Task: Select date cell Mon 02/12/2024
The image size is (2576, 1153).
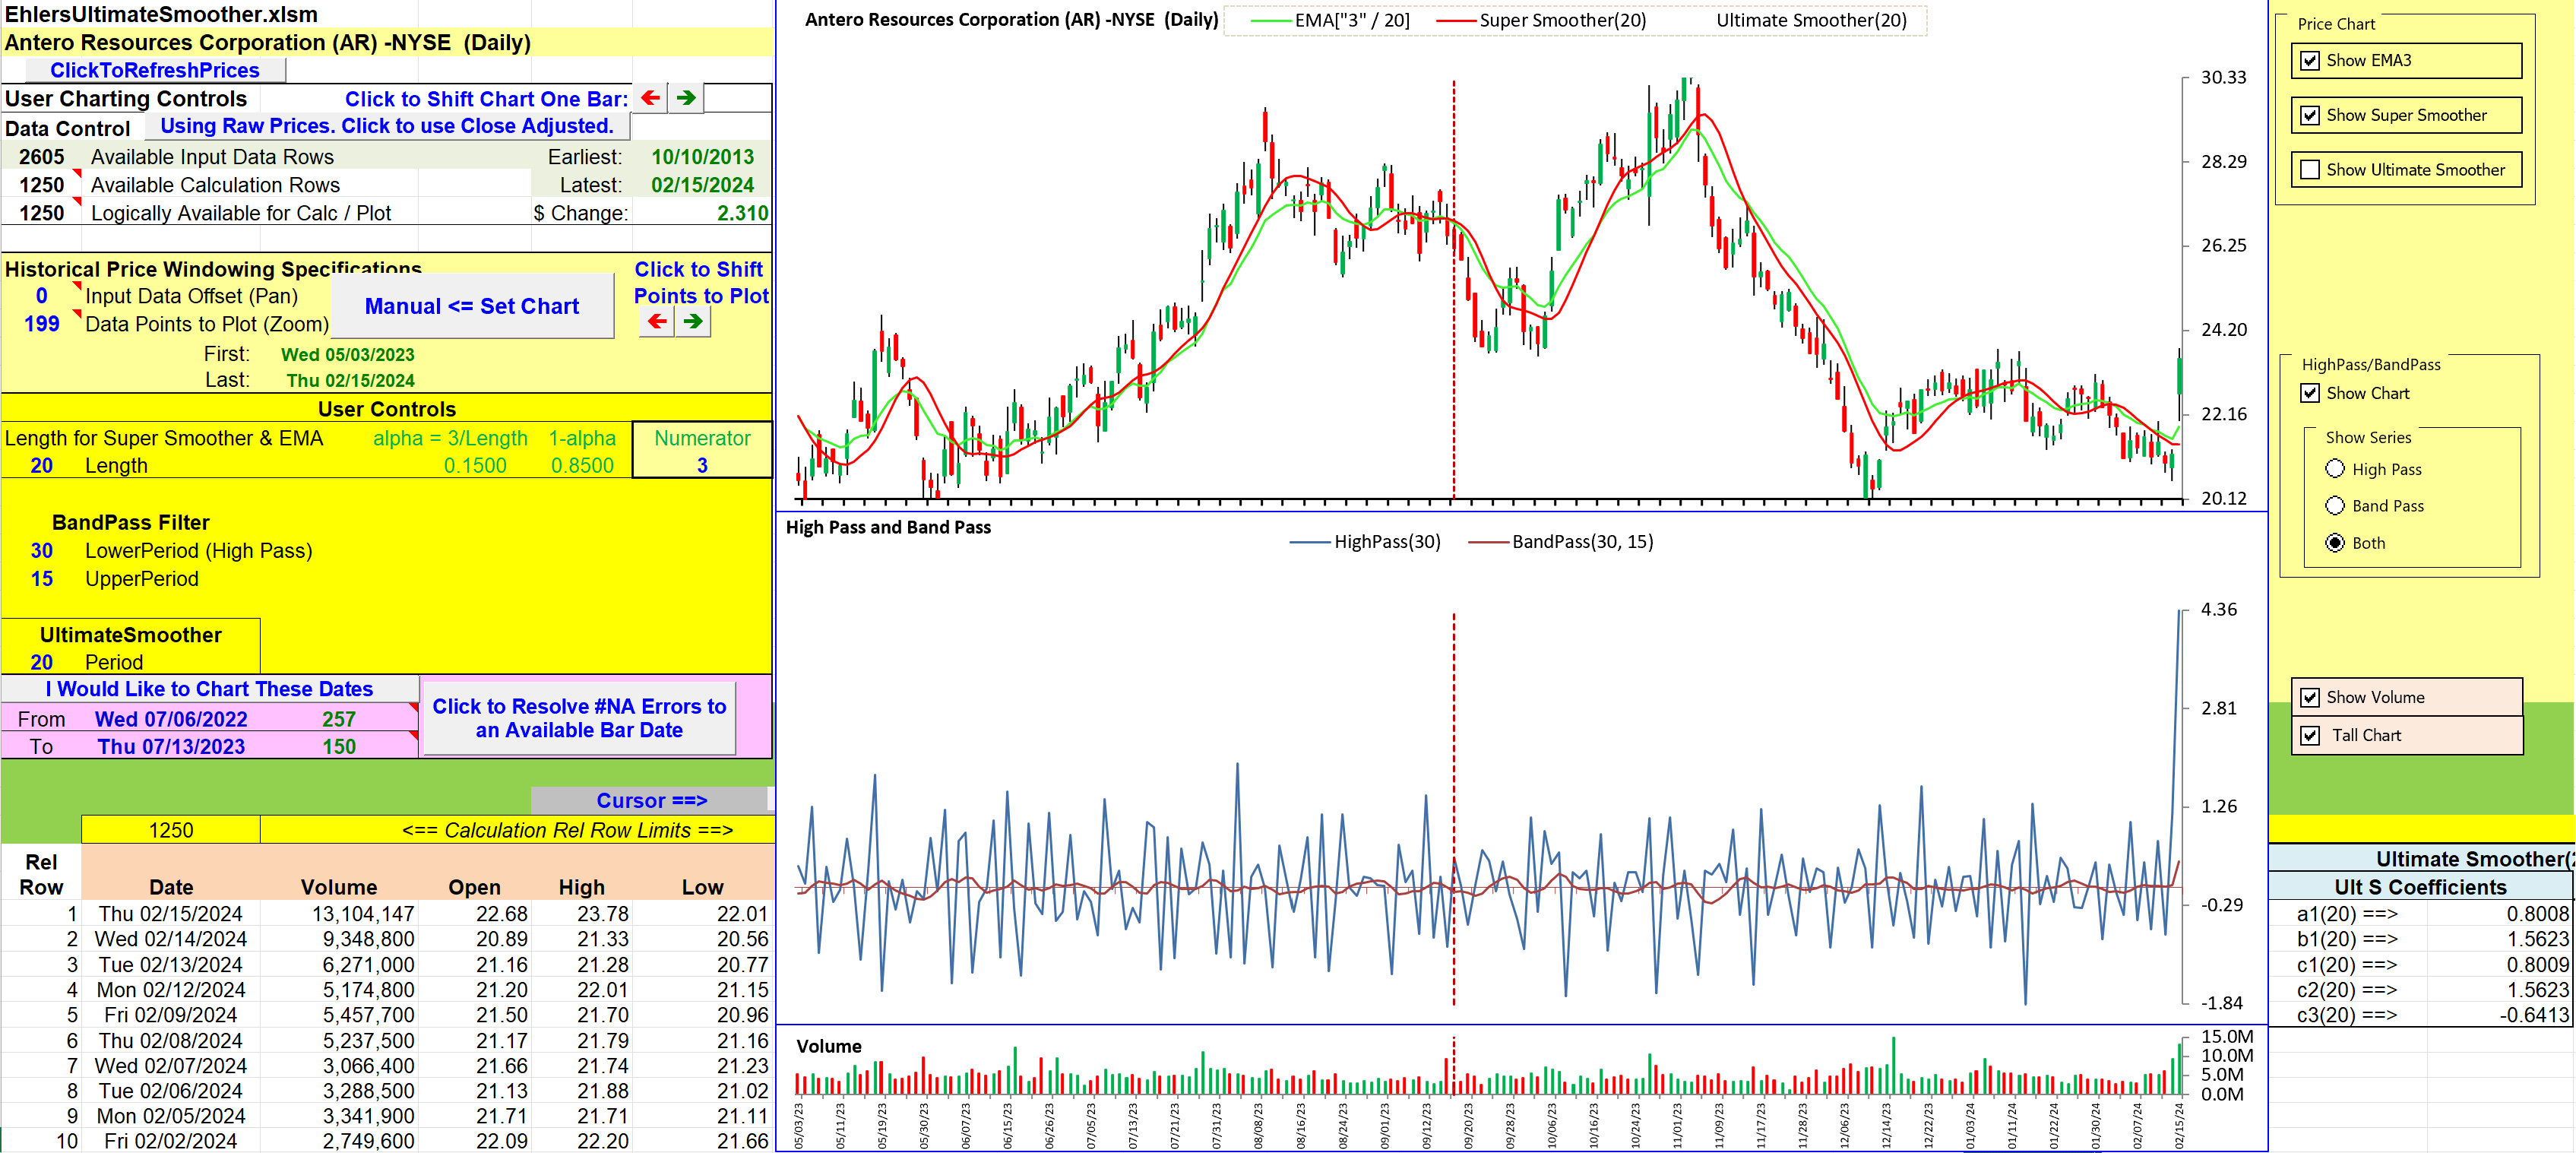Action: 171,990
